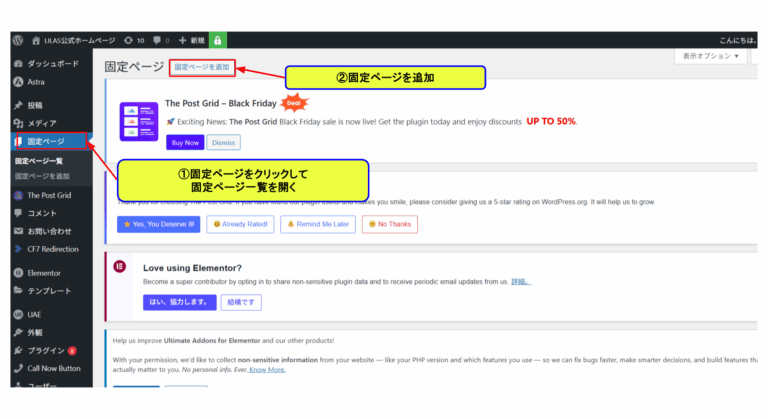Click the plus 新規 icon in admin bar

click(182, 40)
